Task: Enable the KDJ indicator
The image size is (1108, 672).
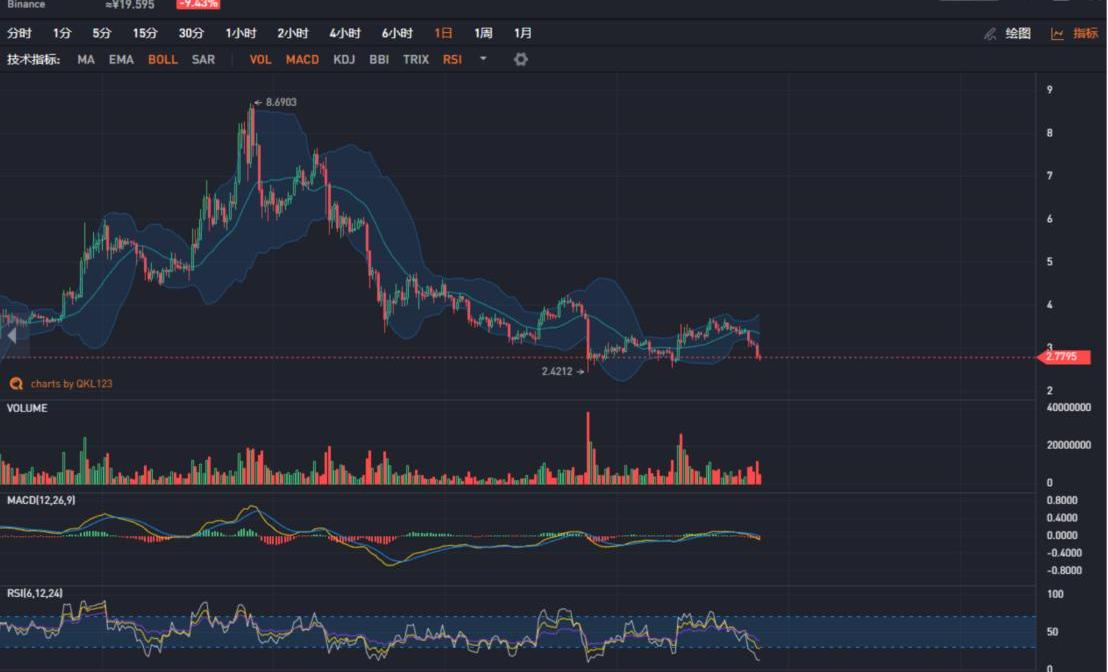Action: click(x=344, y=60)
